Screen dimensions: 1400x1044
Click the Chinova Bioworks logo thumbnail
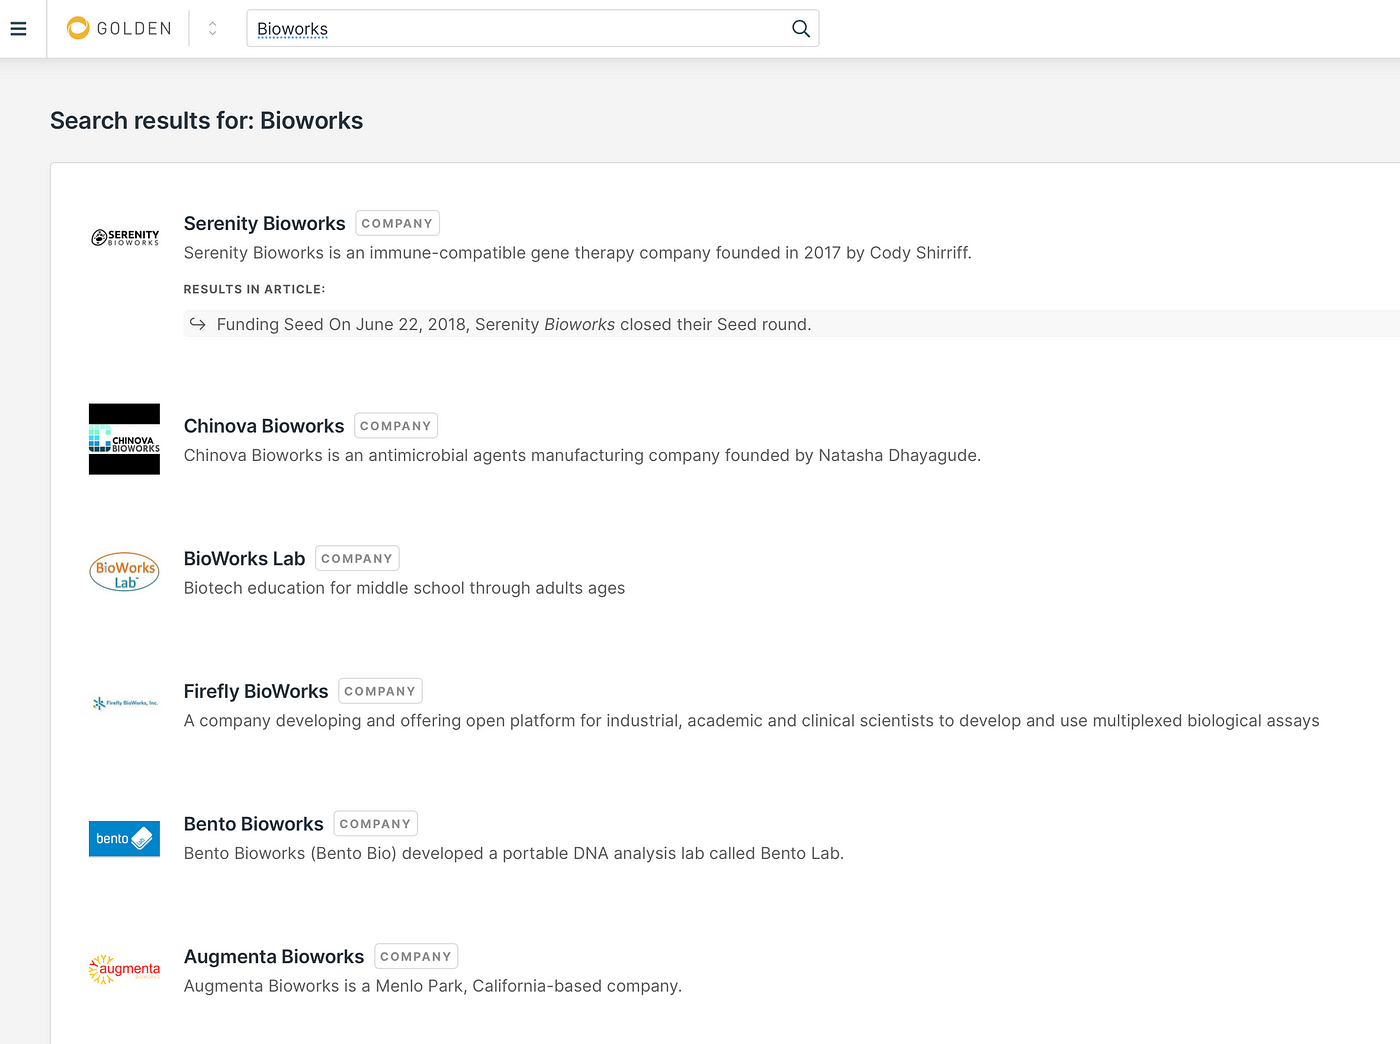124,439
